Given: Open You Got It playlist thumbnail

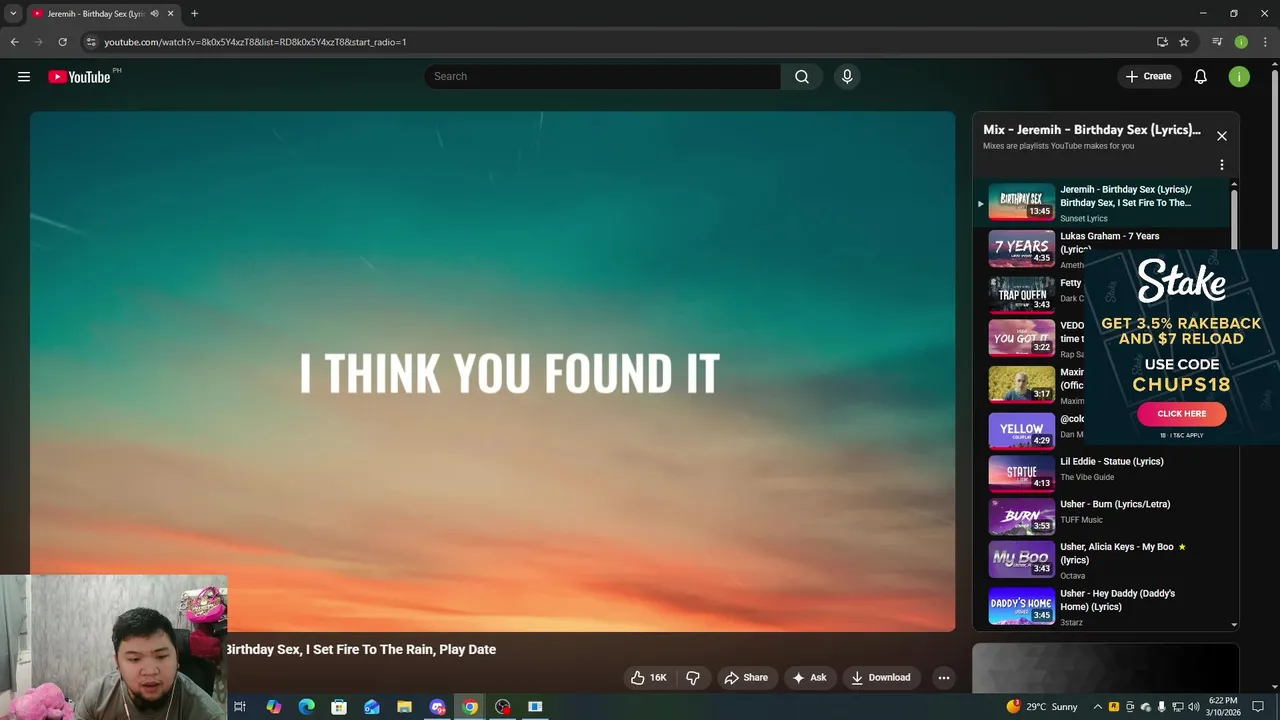Looking at the screenshot, I should pos(1022,338).
